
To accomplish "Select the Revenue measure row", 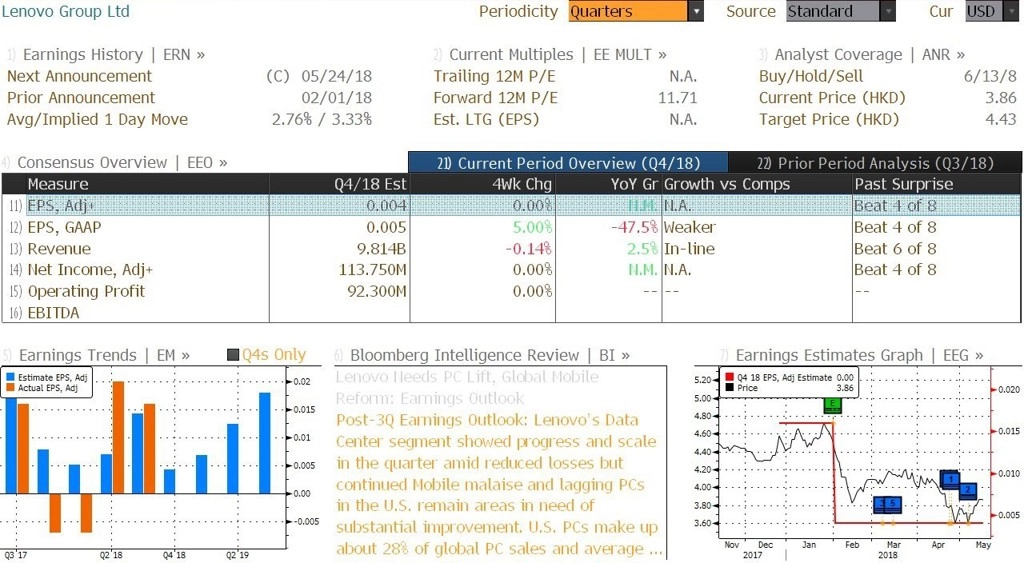I will pos(511,249).
